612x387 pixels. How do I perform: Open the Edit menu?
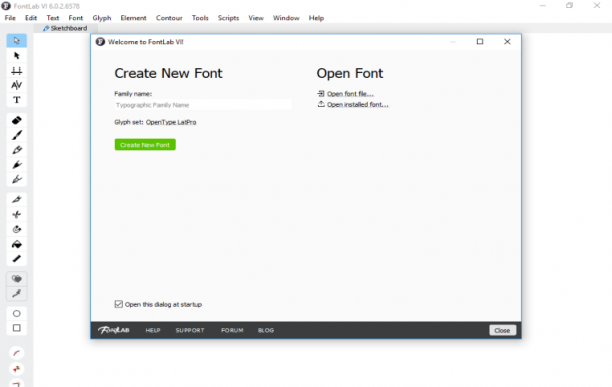coord(31,18)
